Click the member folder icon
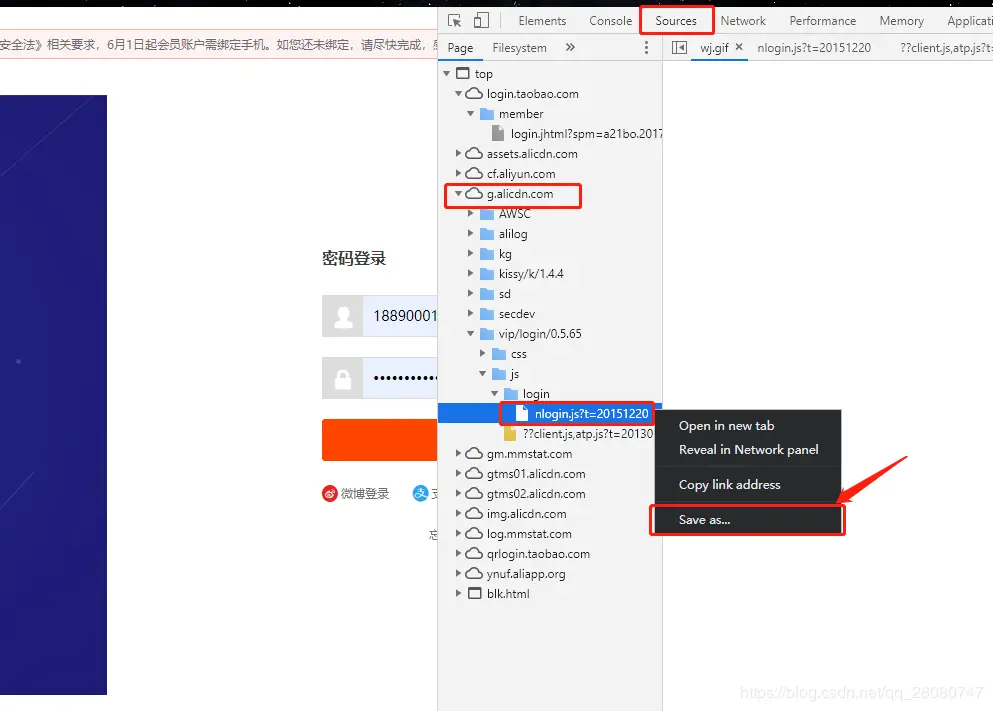Screen dimensions: 993x711 click(x=486, y=114)
